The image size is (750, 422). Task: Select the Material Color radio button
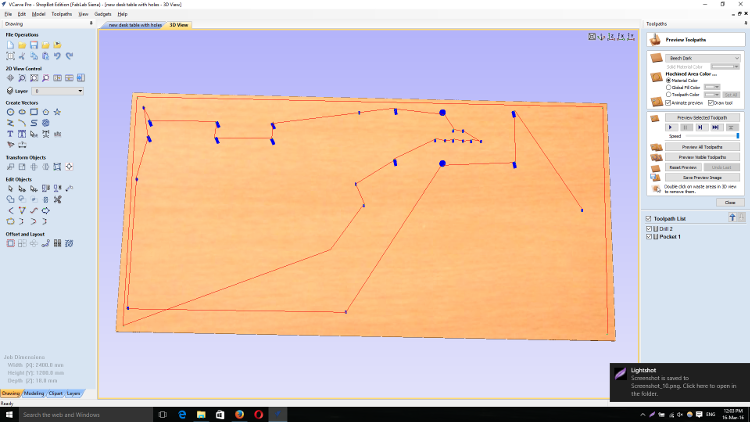[669, 80]
